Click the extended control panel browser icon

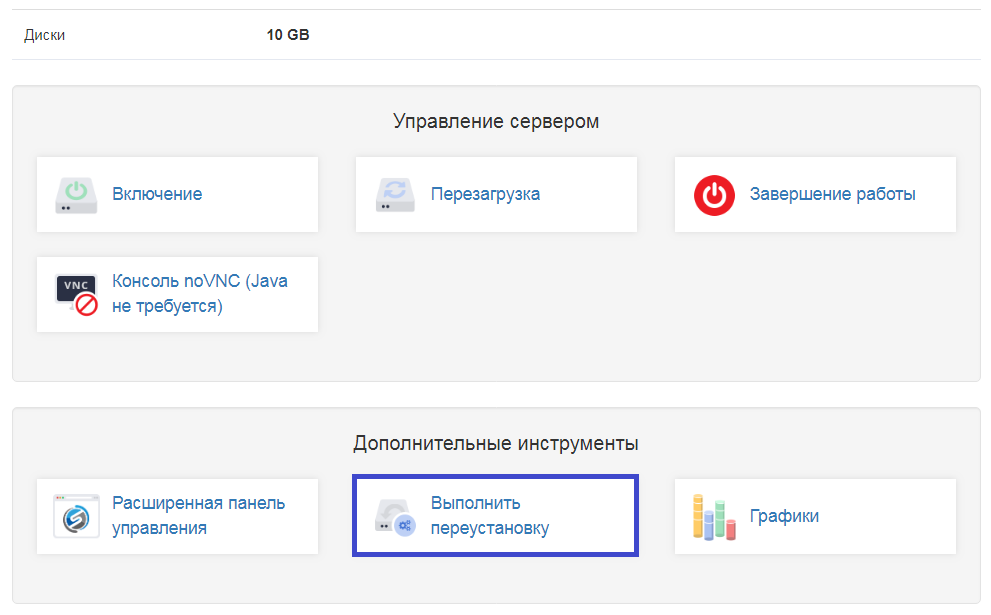(76, 516)
